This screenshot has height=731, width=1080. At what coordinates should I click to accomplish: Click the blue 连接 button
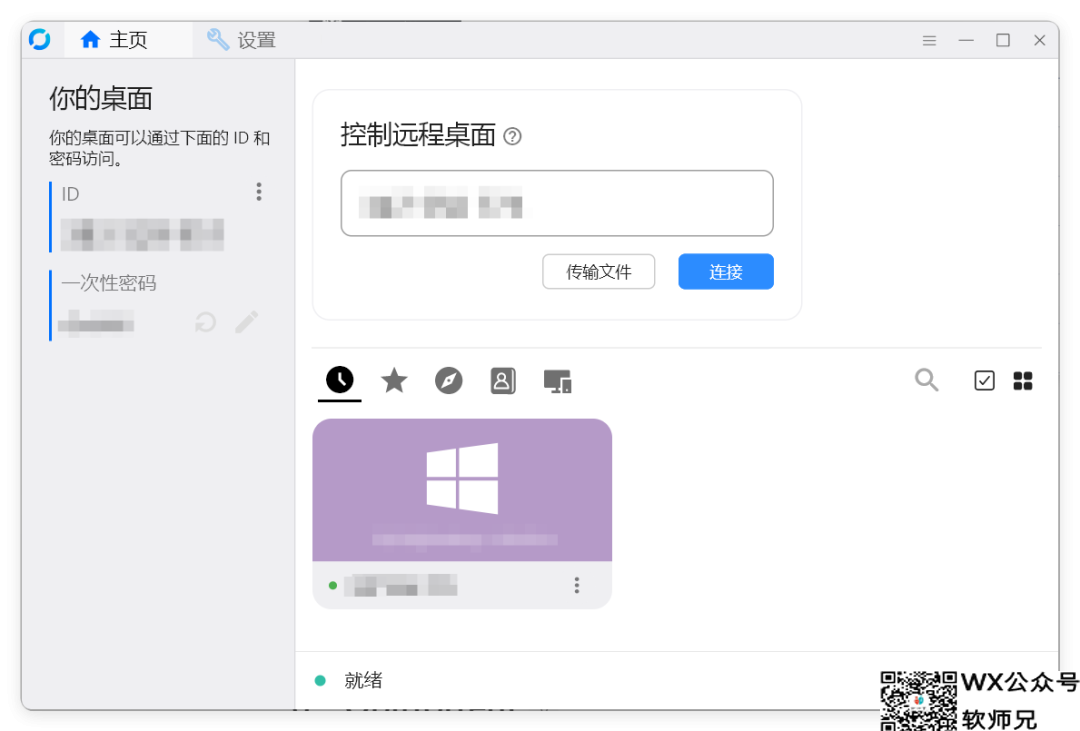click(725, 271)
